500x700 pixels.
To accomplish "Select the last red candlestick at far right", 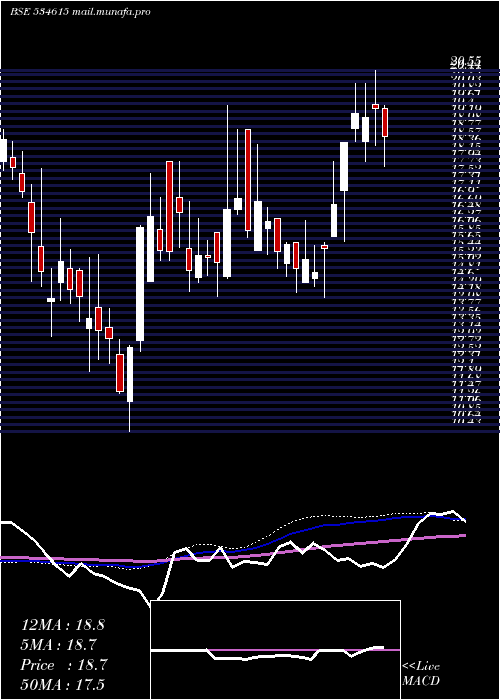I will [x=385, y=122].
